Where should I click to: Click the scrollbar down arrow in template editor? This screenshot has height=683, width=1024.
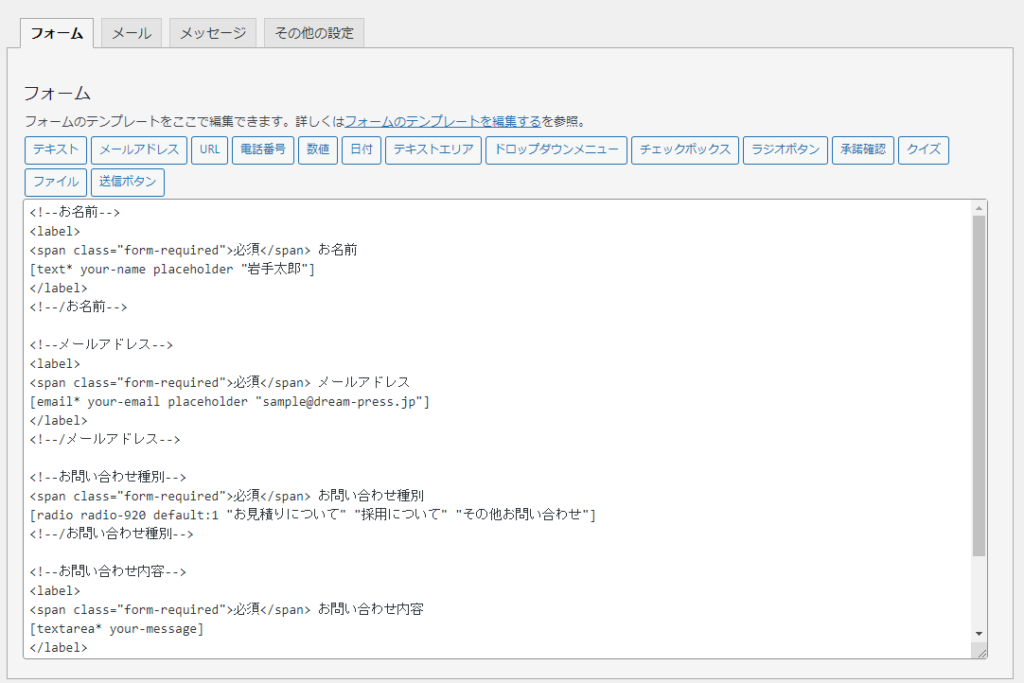(979, 633)
